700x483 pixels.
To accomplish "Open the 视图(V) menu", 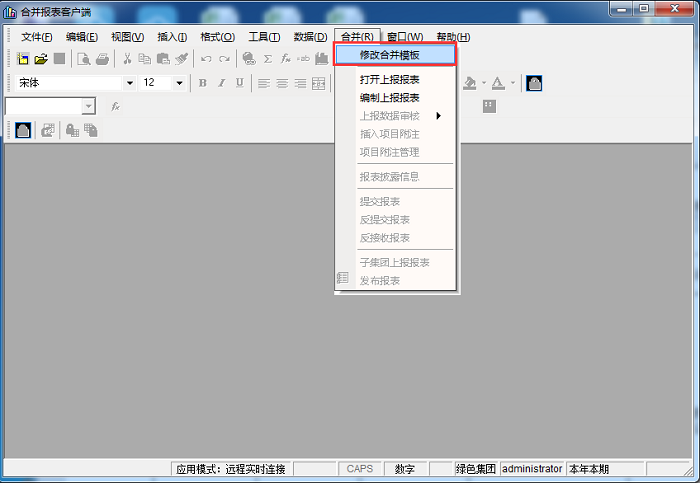I will 128,37.
